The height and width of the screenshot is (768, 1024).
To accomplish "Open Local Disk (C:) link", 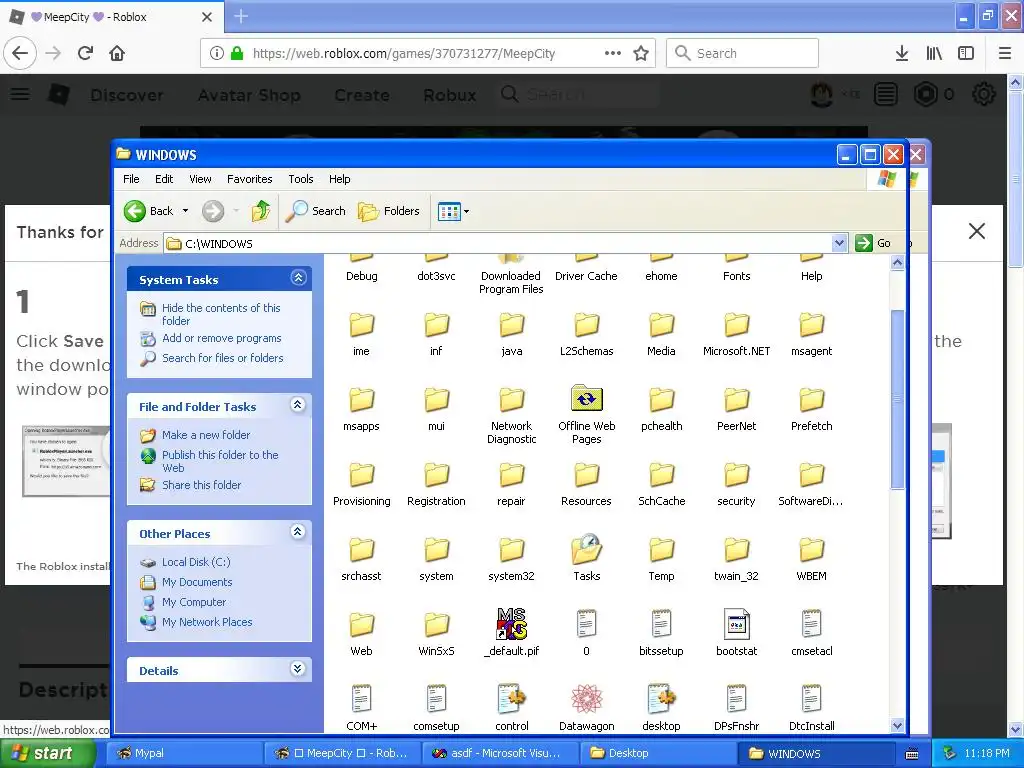I will tap(196, 562).
